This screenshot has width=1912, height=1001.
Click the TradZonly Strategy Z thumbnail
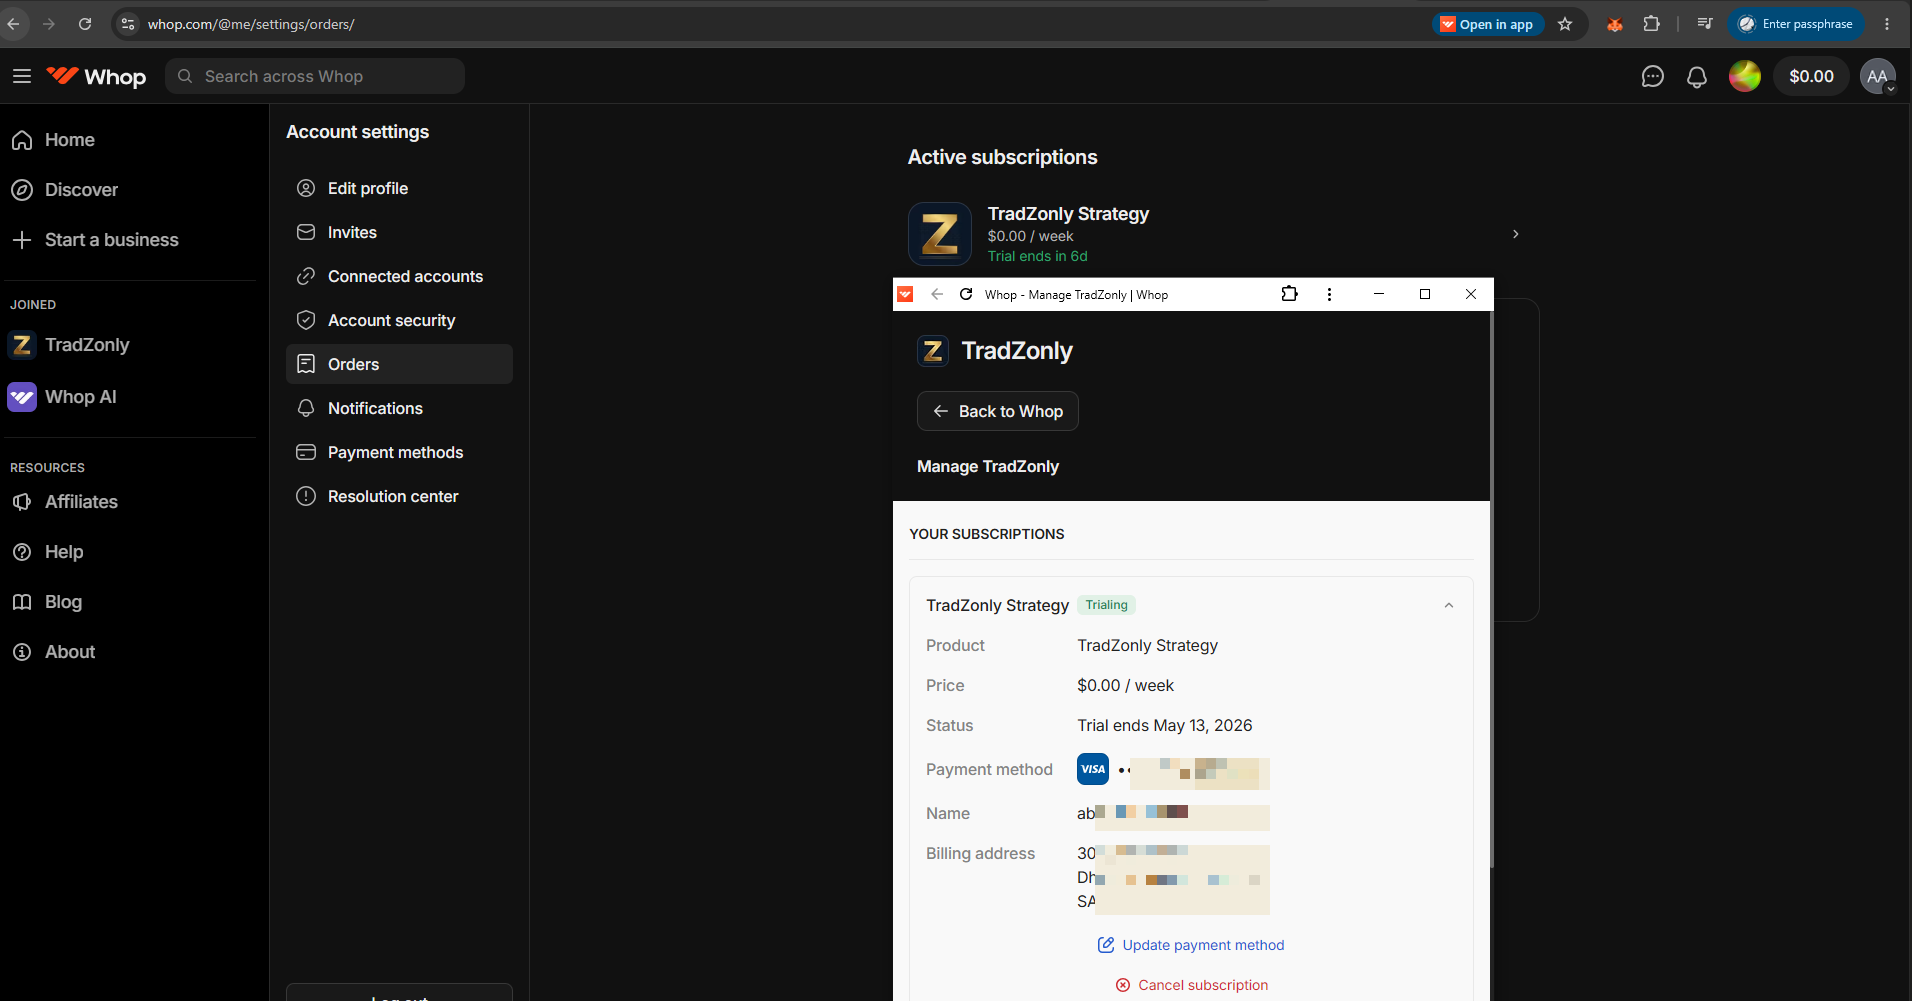(x=940, y=234)
